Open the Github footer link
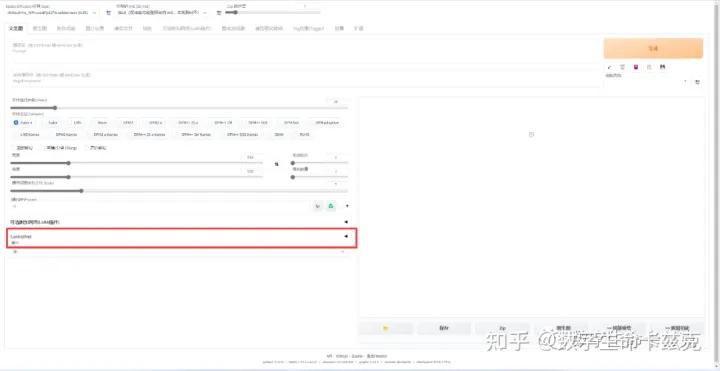 click(x=341, y=356)
